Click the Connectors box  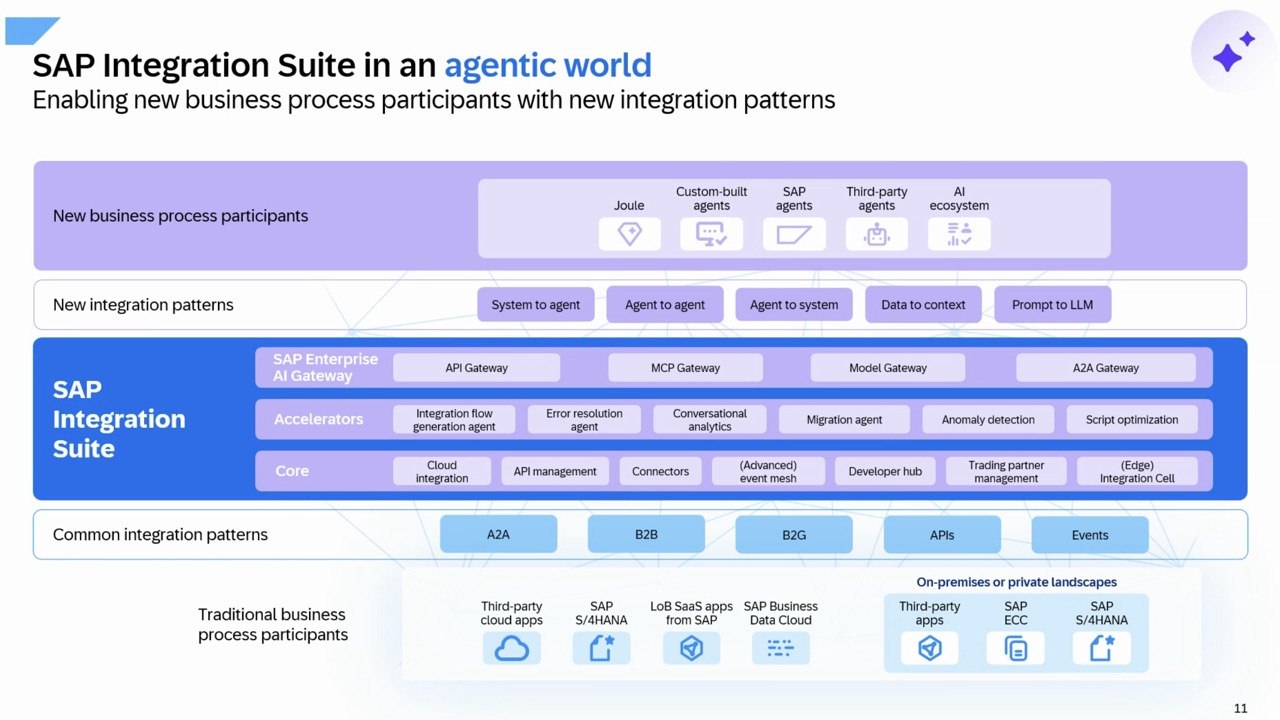click(x=660, y=472)
